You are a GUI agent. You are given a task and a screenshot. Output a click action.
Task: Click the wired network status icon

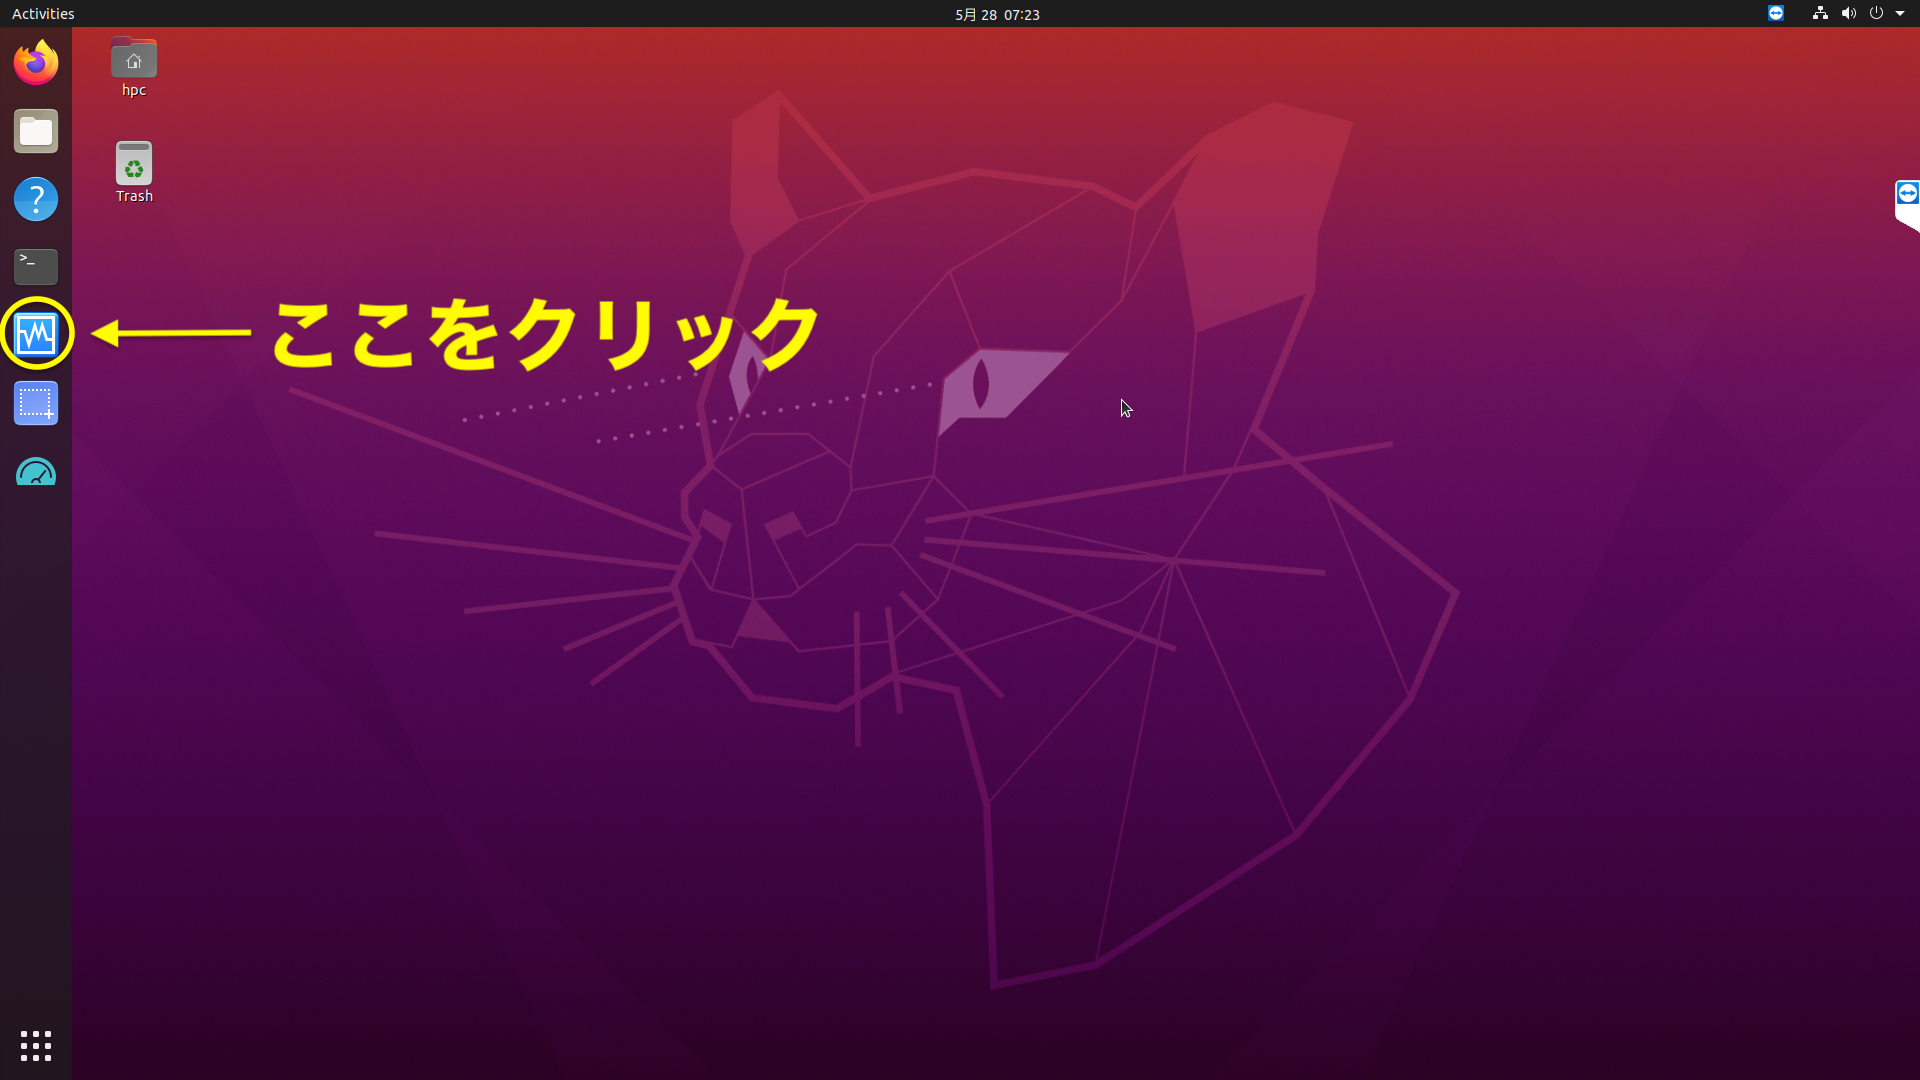pyautogui.click(x=1820, y=14)
